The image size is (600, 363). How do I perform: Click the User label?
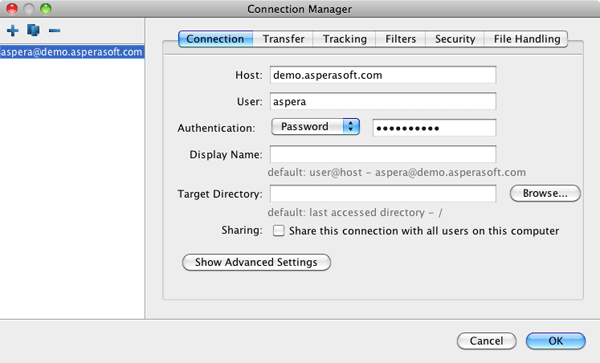click(249, 102)
